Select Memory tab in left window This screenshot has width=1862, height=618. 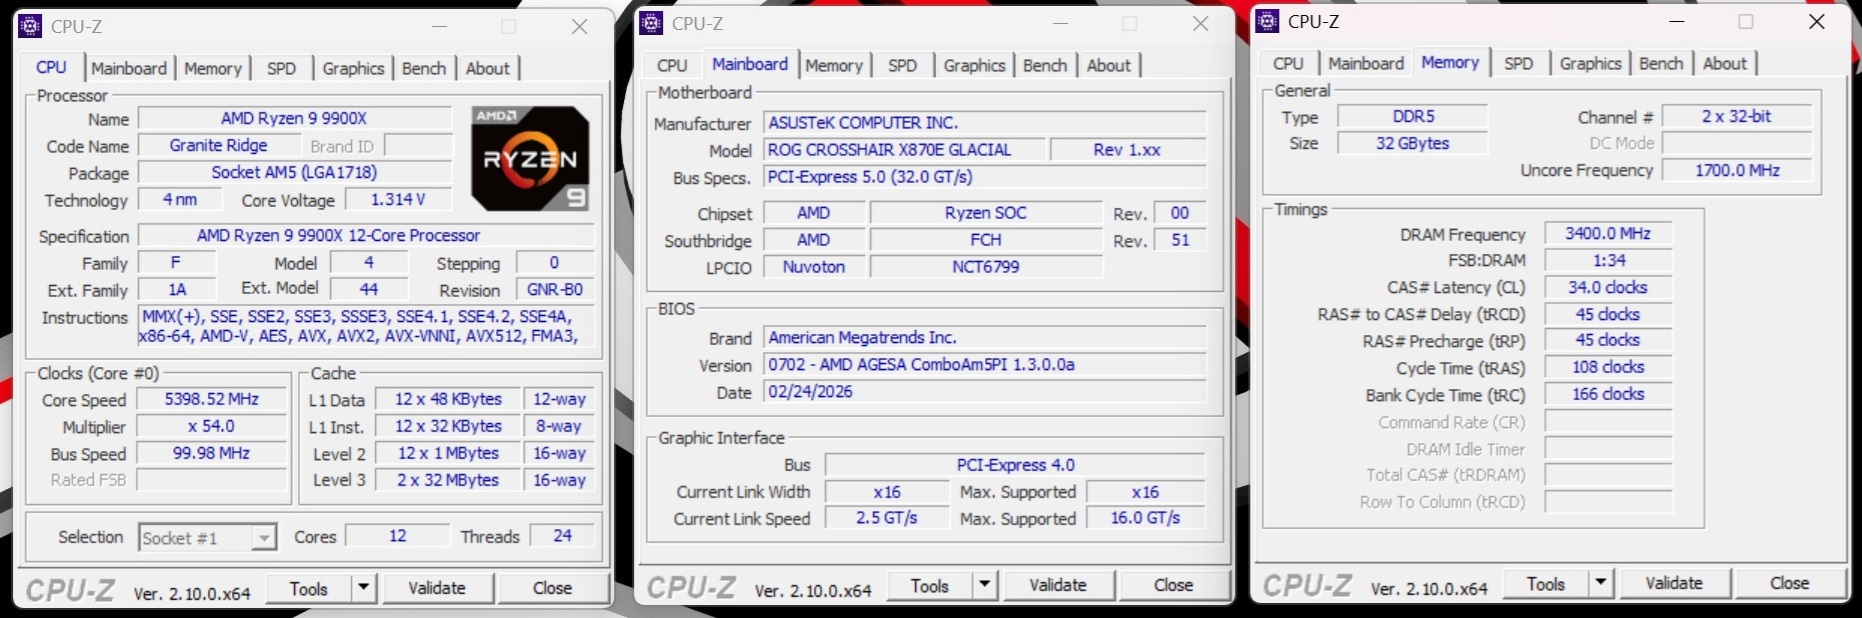pos(213,68)
